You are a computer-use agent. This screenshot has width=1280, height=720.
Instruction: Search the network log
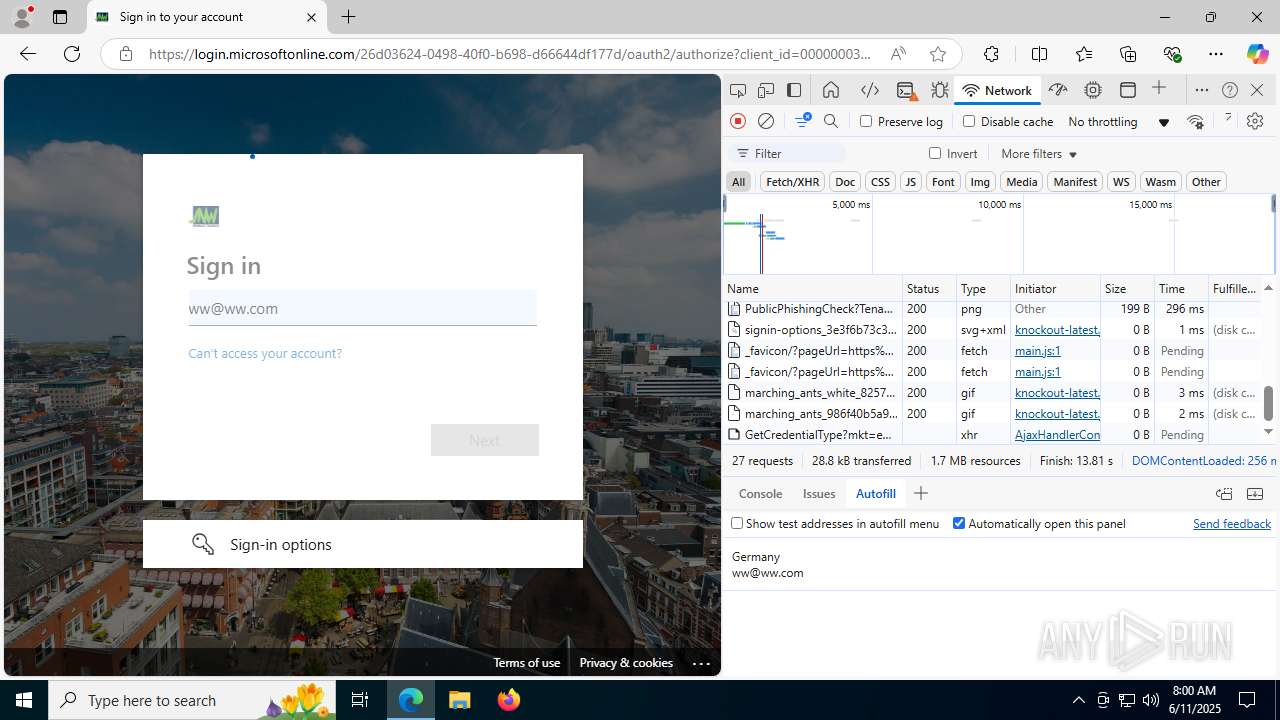pyautogui.click(x=831, y=121)
